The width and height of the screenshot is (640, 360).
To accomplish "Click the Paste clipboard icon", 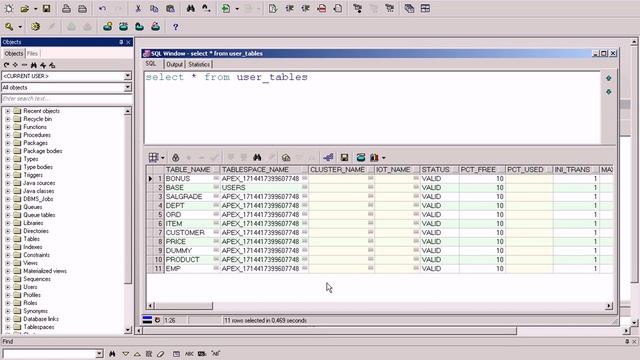I will click(170, 9).
